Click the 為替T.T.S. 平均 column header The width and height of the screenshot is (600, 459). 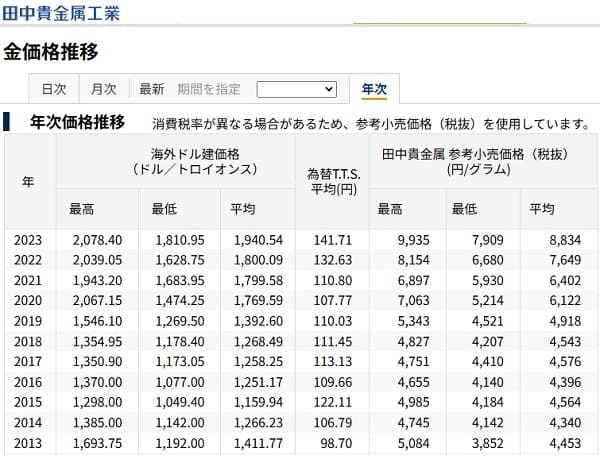[x=331, y=181]
